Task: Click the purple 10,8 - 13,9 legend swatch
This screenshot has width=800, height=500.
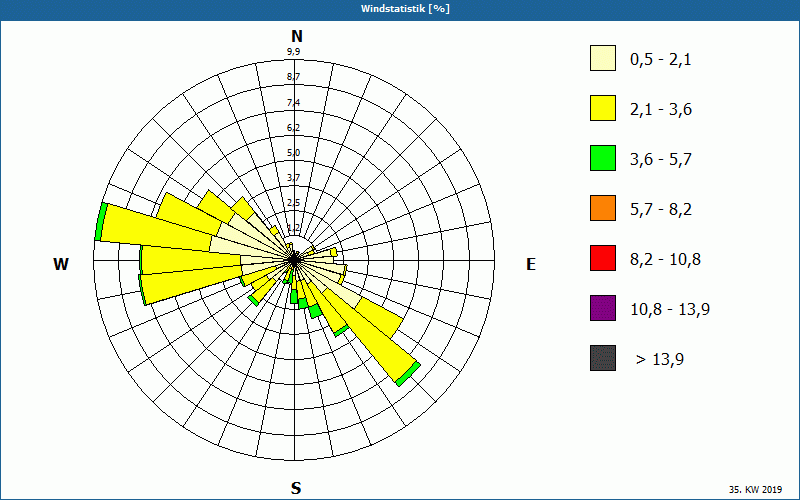Action: [x=603, y=308]
